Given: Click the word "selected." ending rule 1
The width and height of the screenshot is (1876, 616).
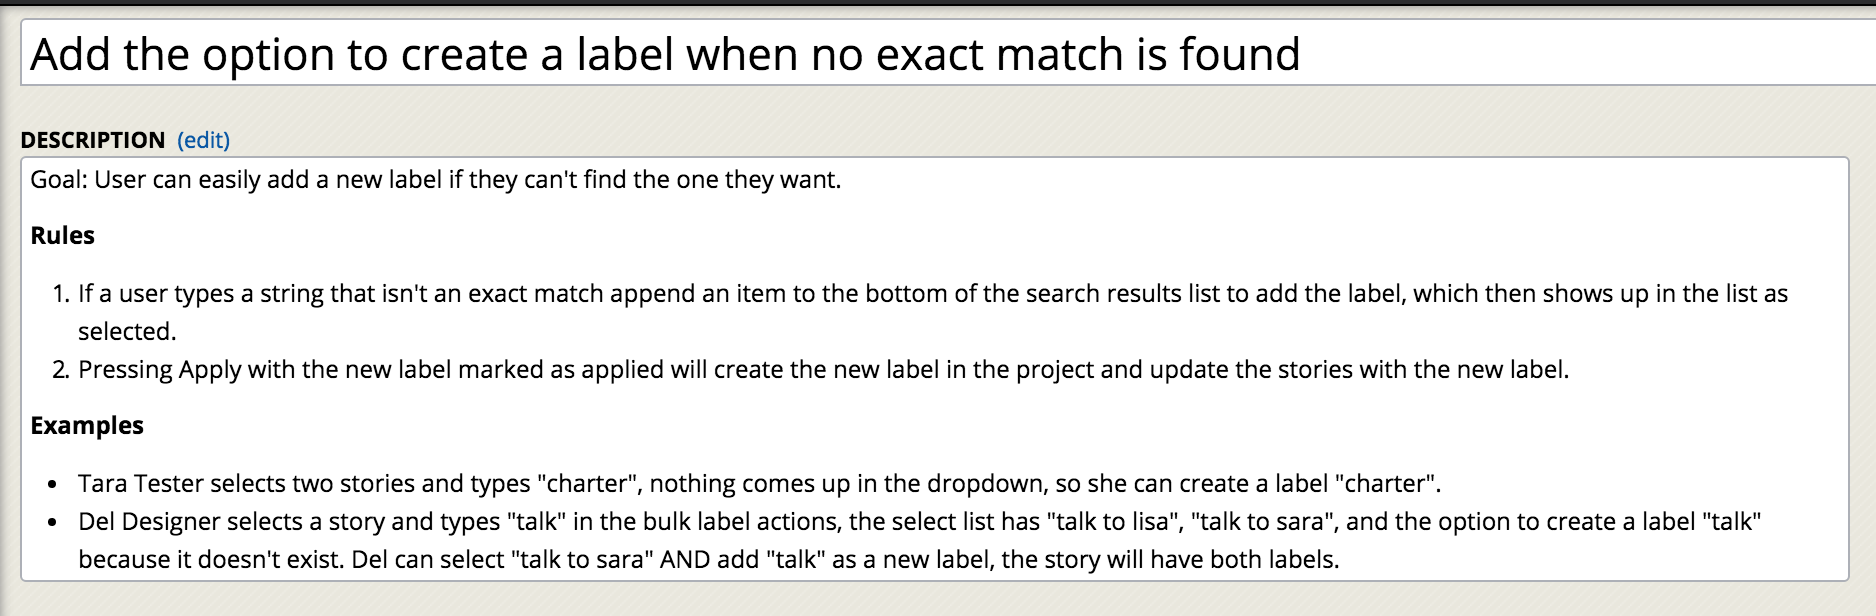Looking at the screenshot, I should tap(127, 332).
